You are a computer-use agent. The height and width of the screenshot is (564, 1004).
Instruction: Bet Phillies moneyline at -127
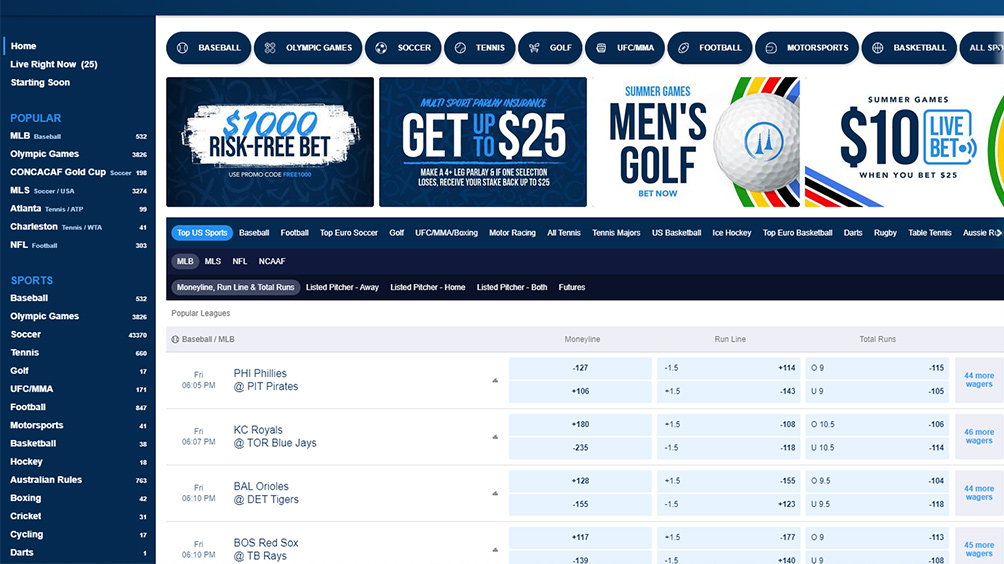pyautogui.click(x=580, y=368)
